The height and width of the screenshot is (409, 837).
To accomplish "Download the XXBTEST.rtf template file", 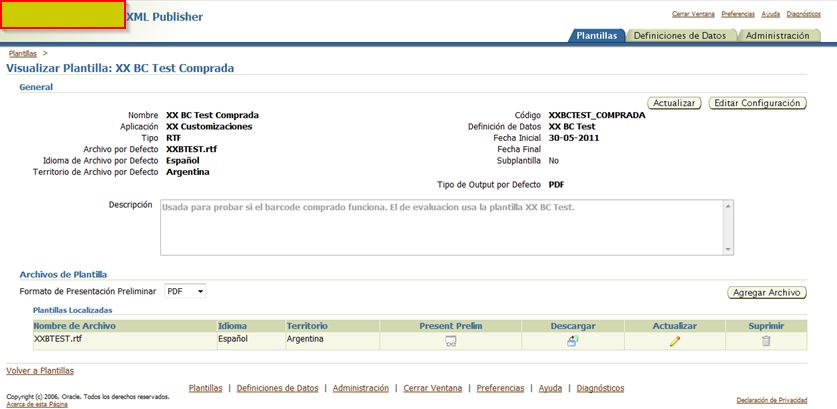I will (x=573, y=341).
